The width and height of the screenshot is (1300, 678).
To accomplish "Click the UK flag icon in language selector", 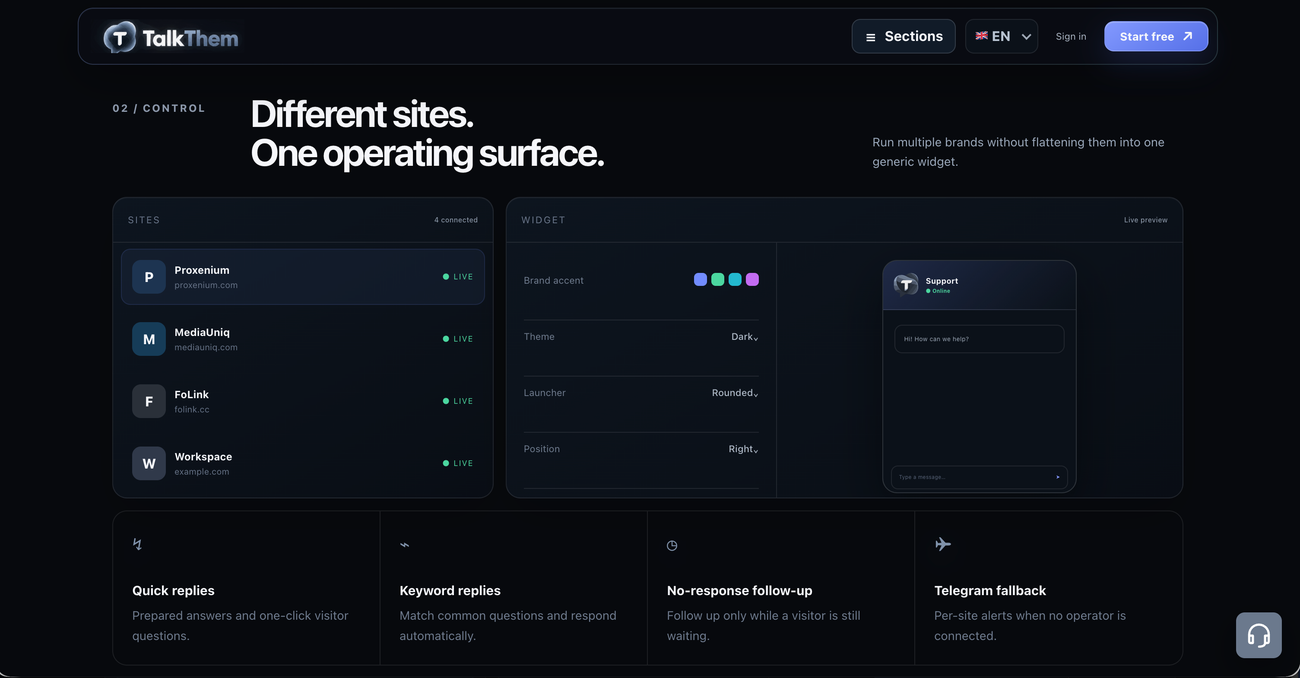I will pos(982,36).
